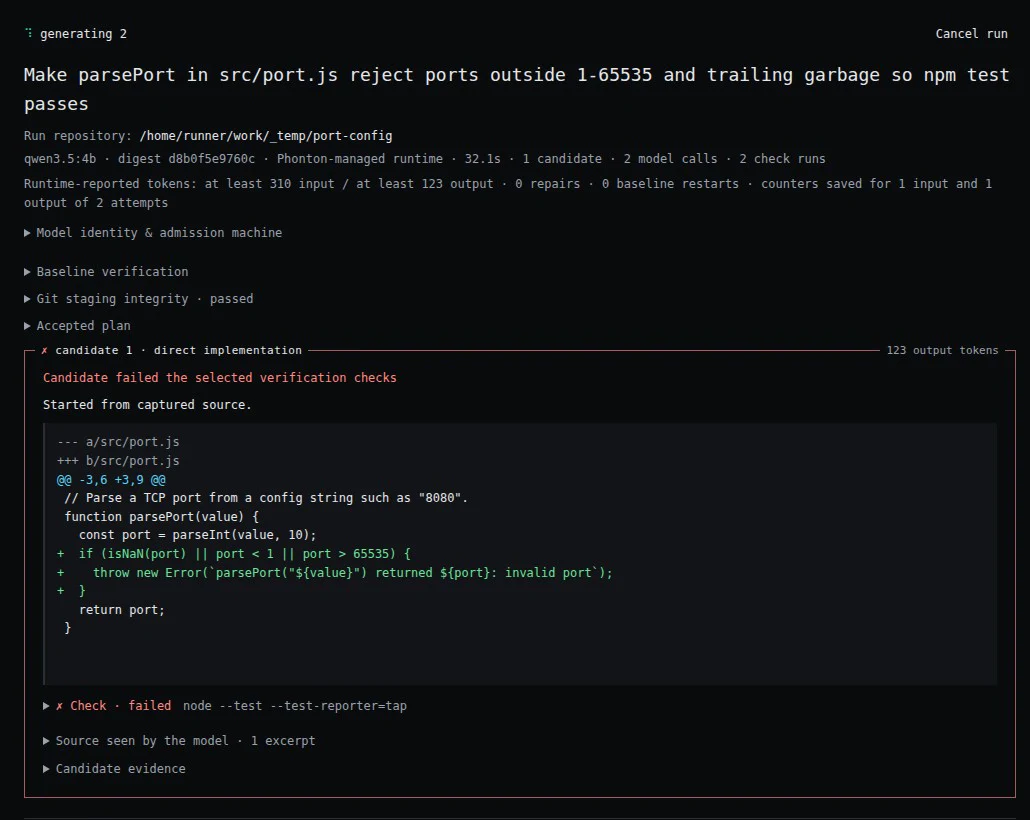The width and height of the screenshot is (1030, 820).
Task: Click the red cross icon beside Check
Action: pyautogui.click(x=59, y=706)
